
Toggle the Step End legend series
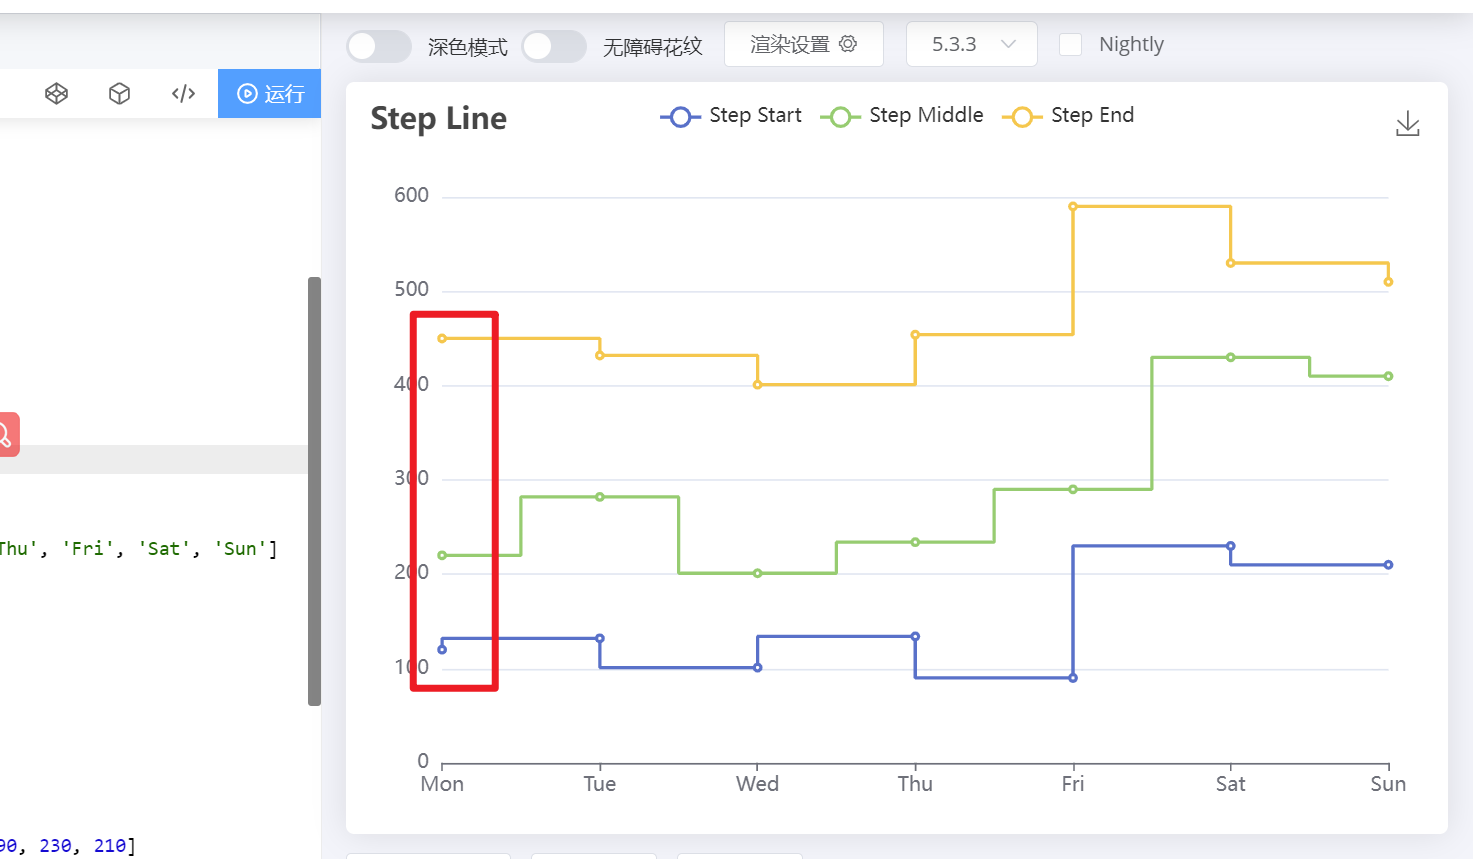[x=1069, y=116]
